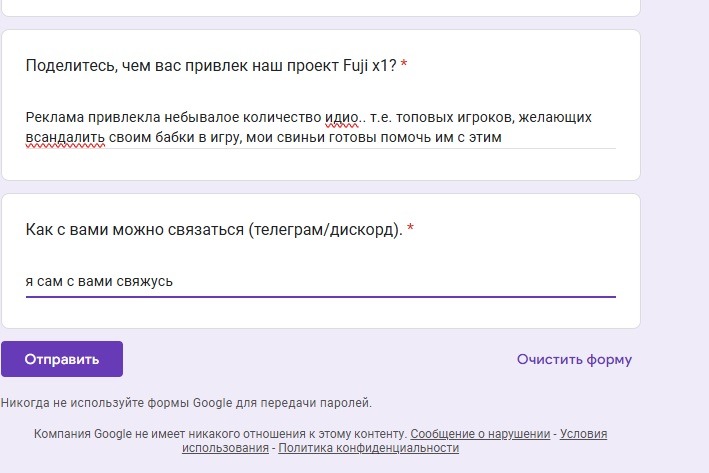Focus the телеграм/дискорд contact answer field
This screenshot has height=473, width=709.
point(321,282)
